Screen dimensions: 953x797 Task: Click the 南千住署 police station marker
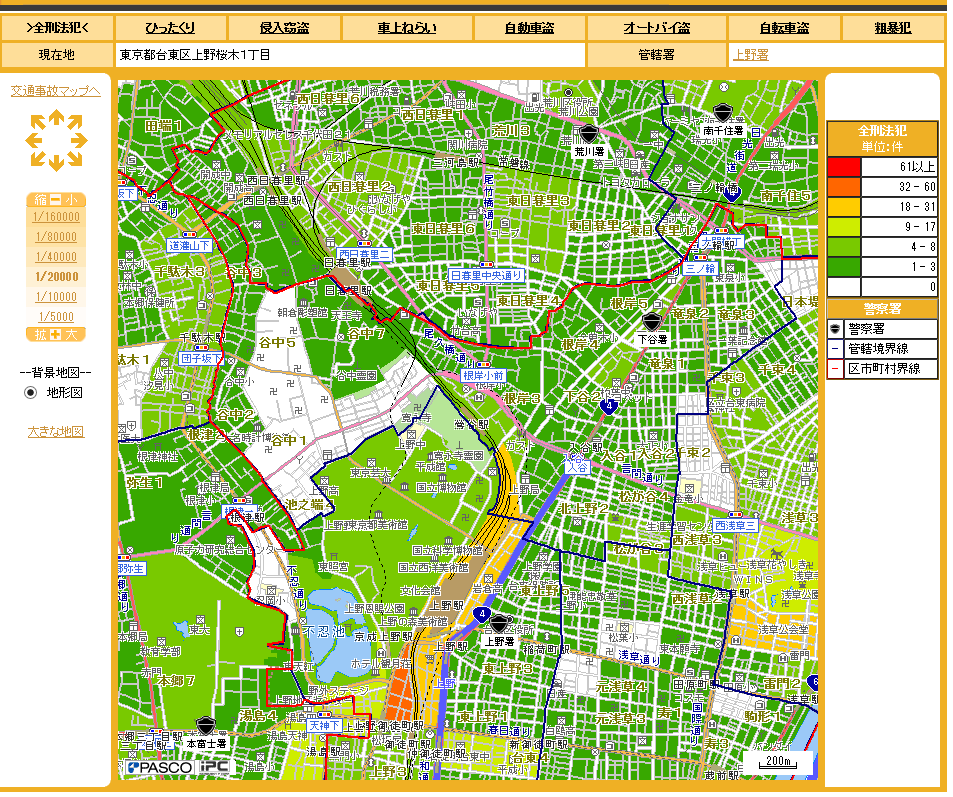(723, 113)
